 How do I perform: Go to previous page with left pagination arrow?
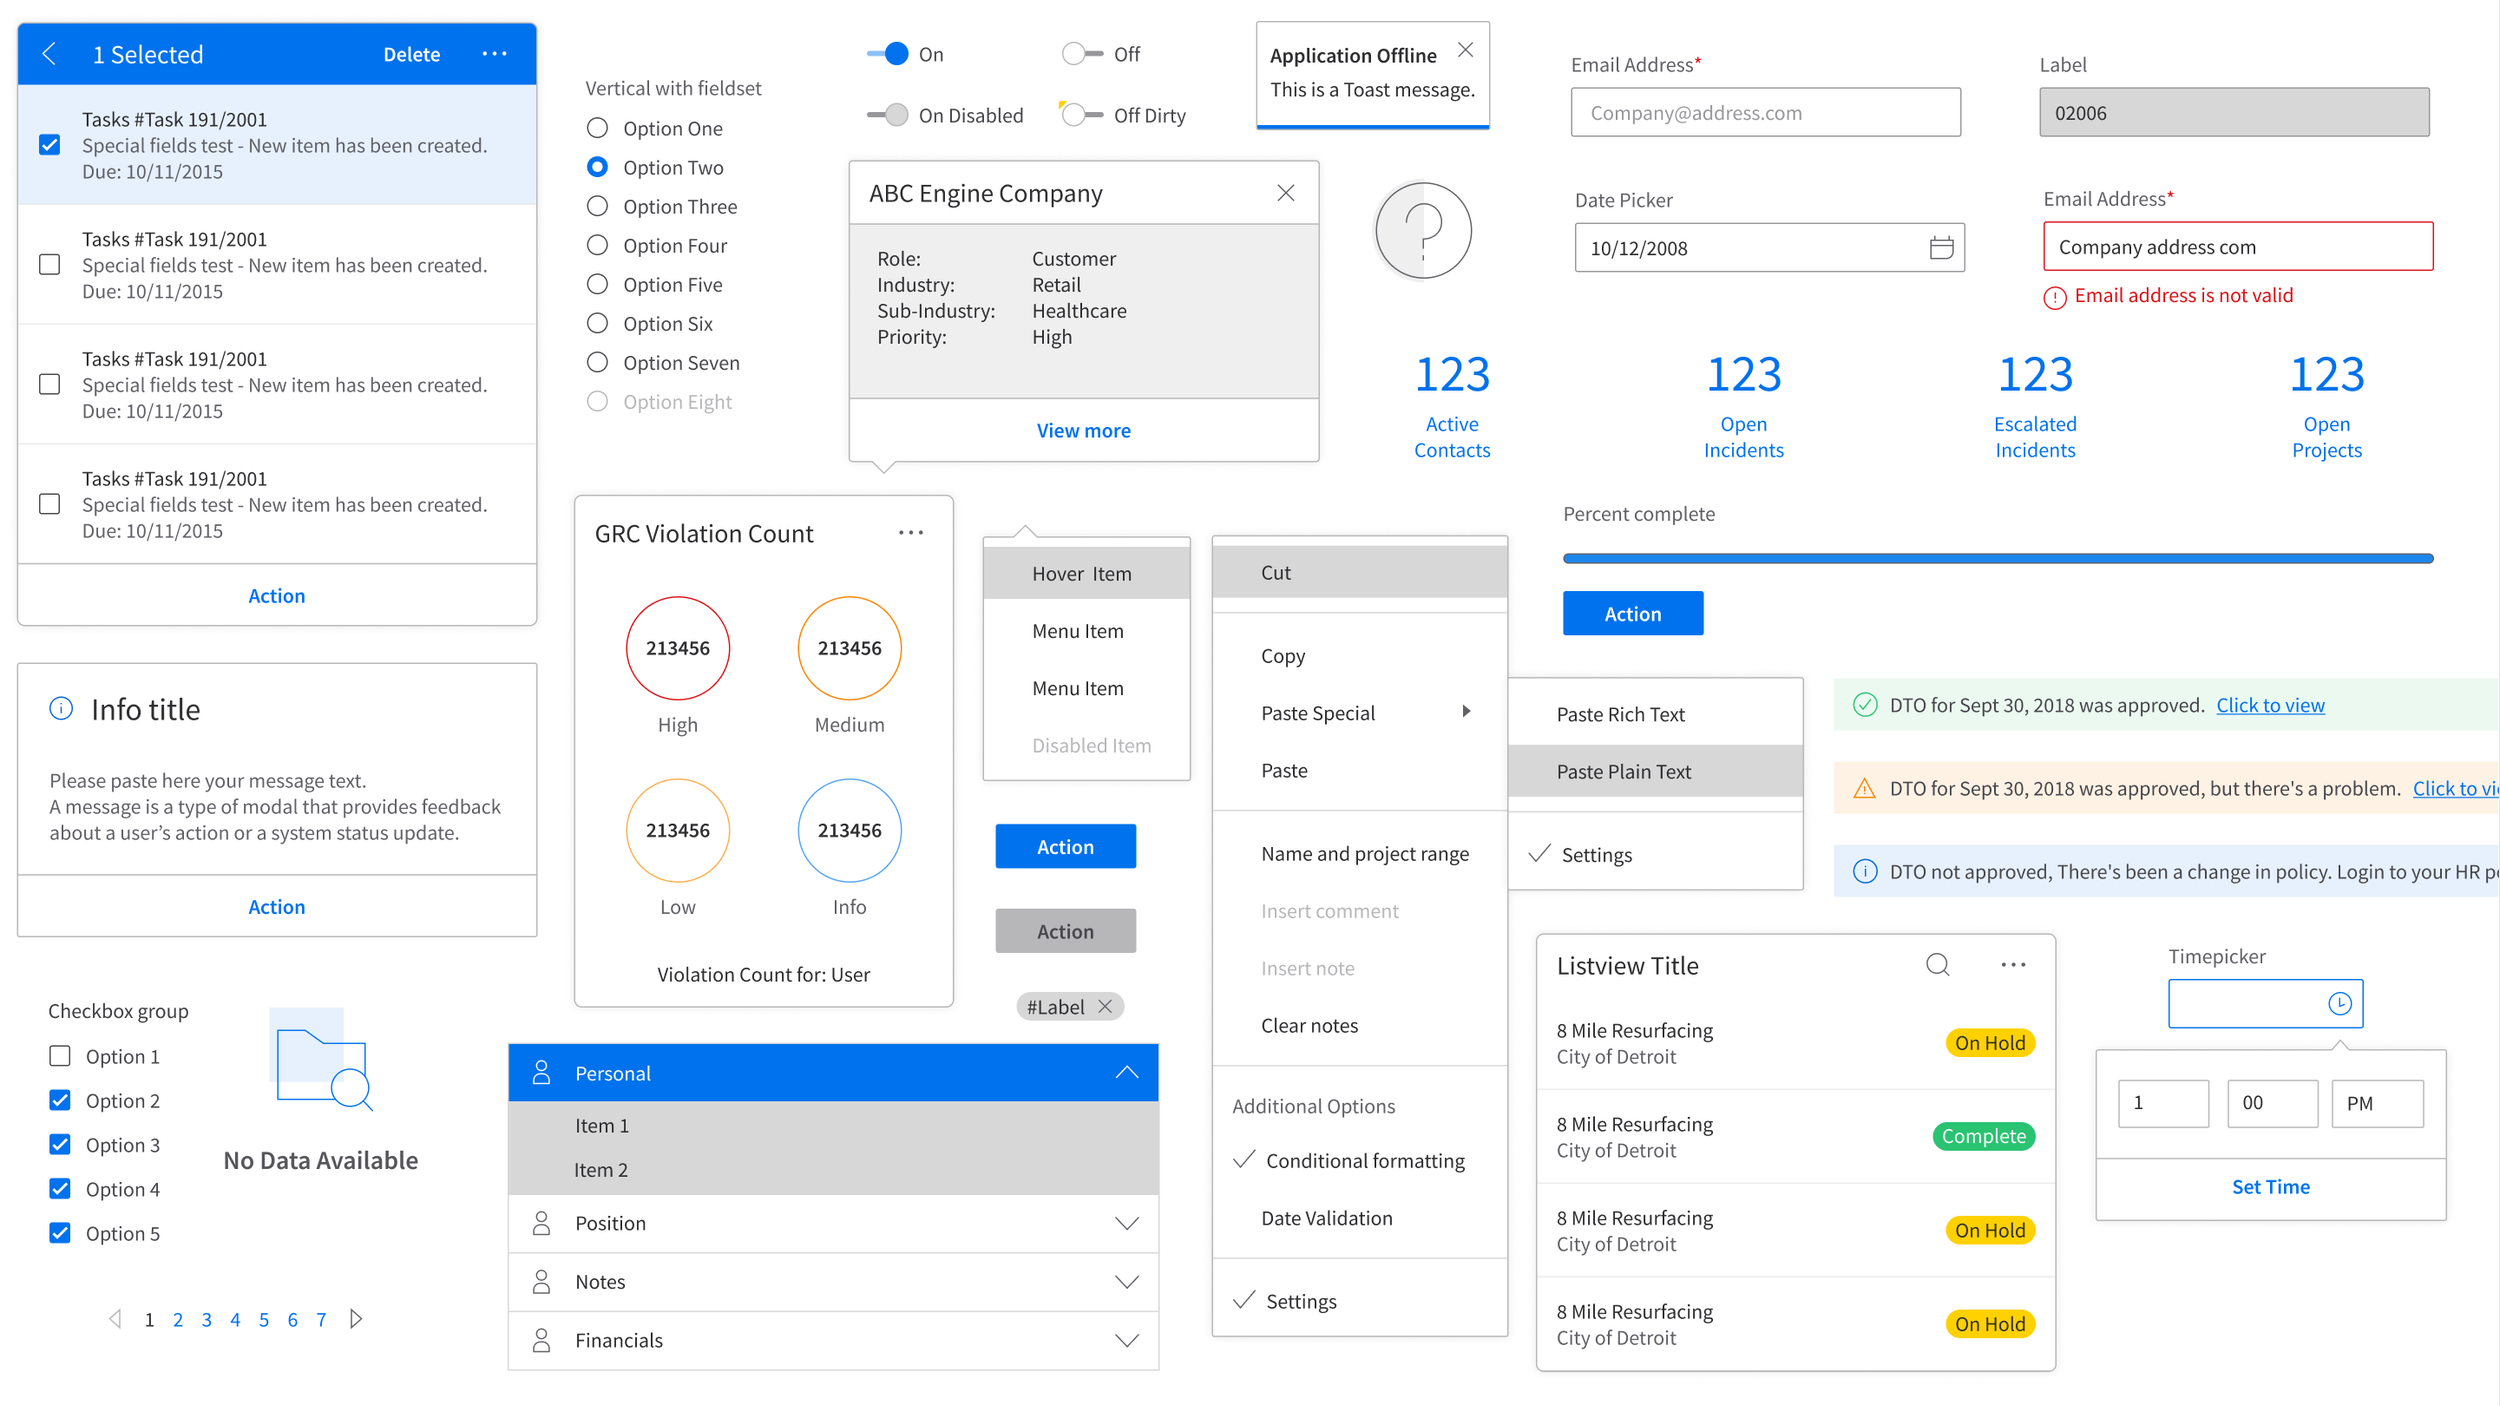click(x=115, y=1319)
